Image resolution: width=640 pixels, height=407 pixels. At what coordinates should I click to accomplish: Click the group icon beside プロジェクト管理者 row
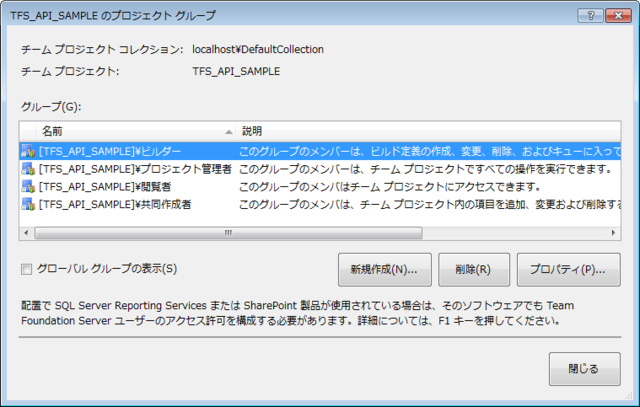28,169
